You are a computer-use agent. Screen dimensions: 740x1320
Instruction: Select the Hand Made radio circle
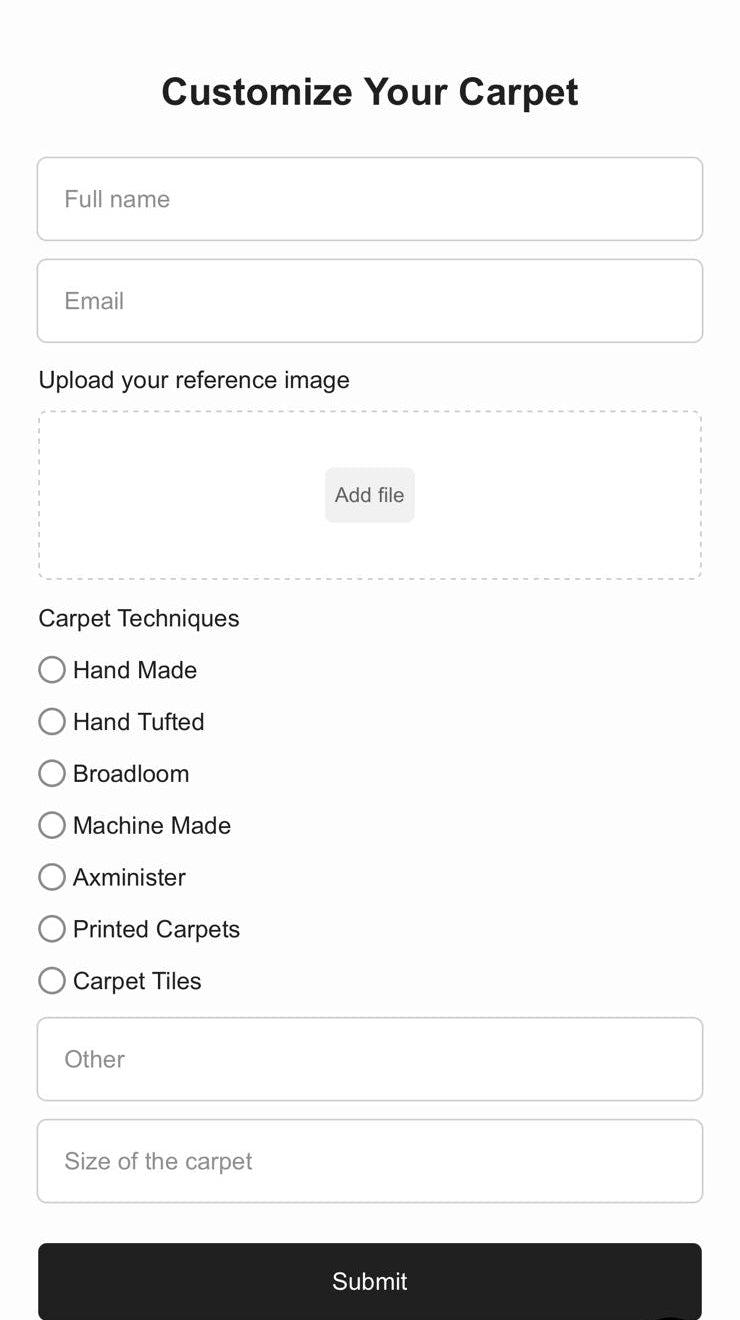point(52,670)
